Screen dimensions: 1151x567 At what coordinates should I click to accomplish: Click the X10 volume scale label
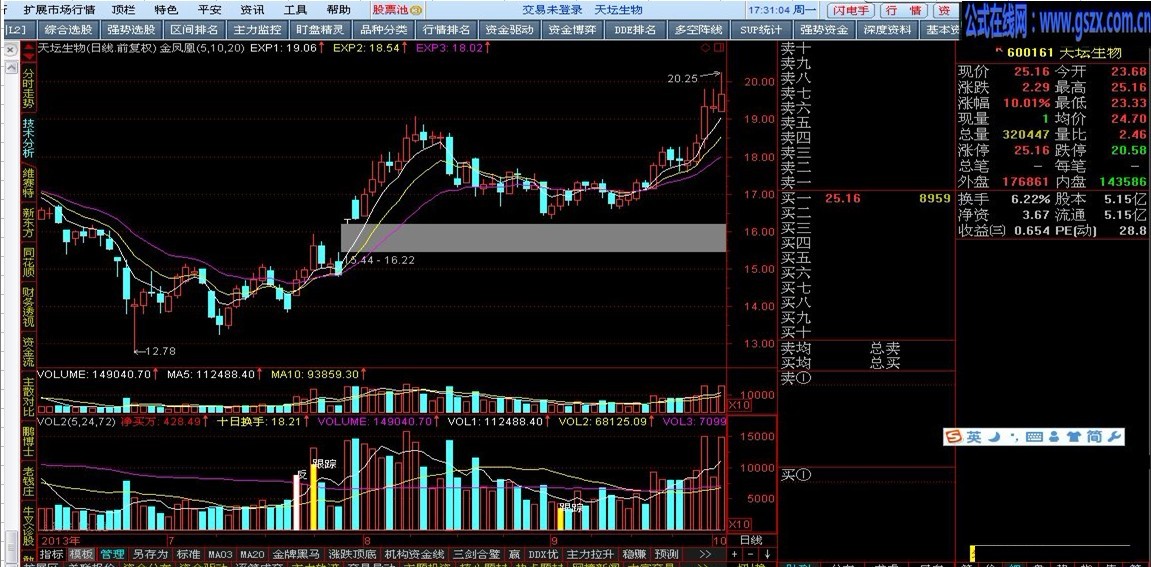point(738,524)
